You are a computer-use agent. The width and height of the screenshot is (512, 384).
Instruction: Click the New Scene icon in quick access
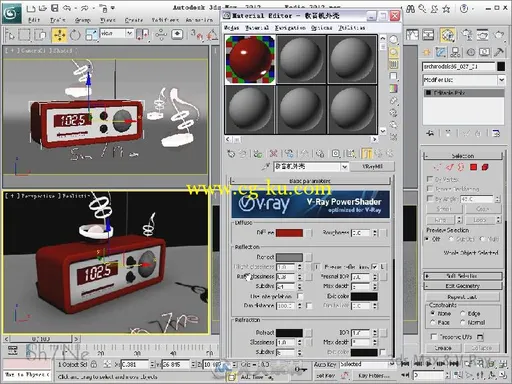tap(31, 8)
